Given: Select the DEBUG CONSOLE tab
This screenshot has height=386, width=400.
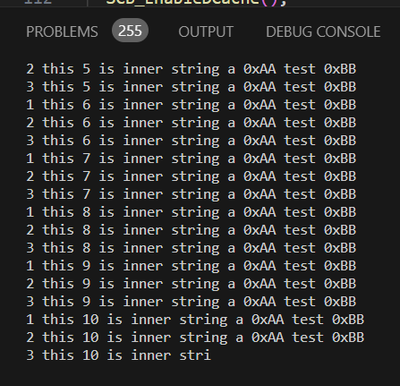Looking at the screenshot, I should pyautogui.click(x=323, y=32).
